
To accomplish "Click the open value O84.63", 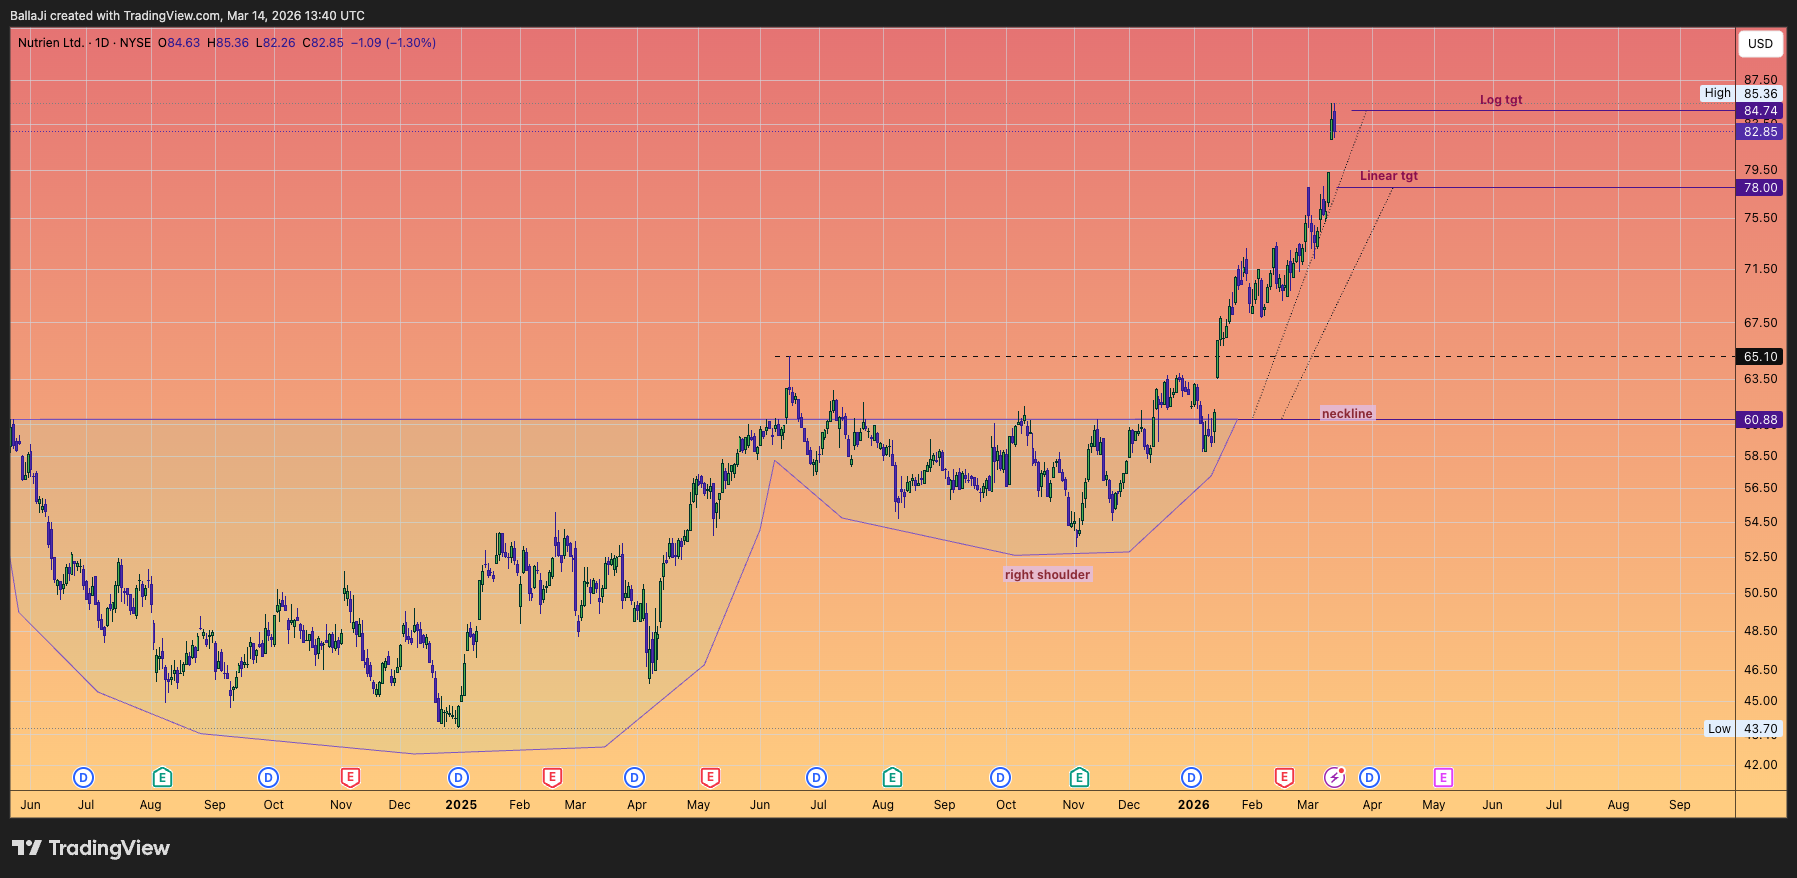I will 179,43.
